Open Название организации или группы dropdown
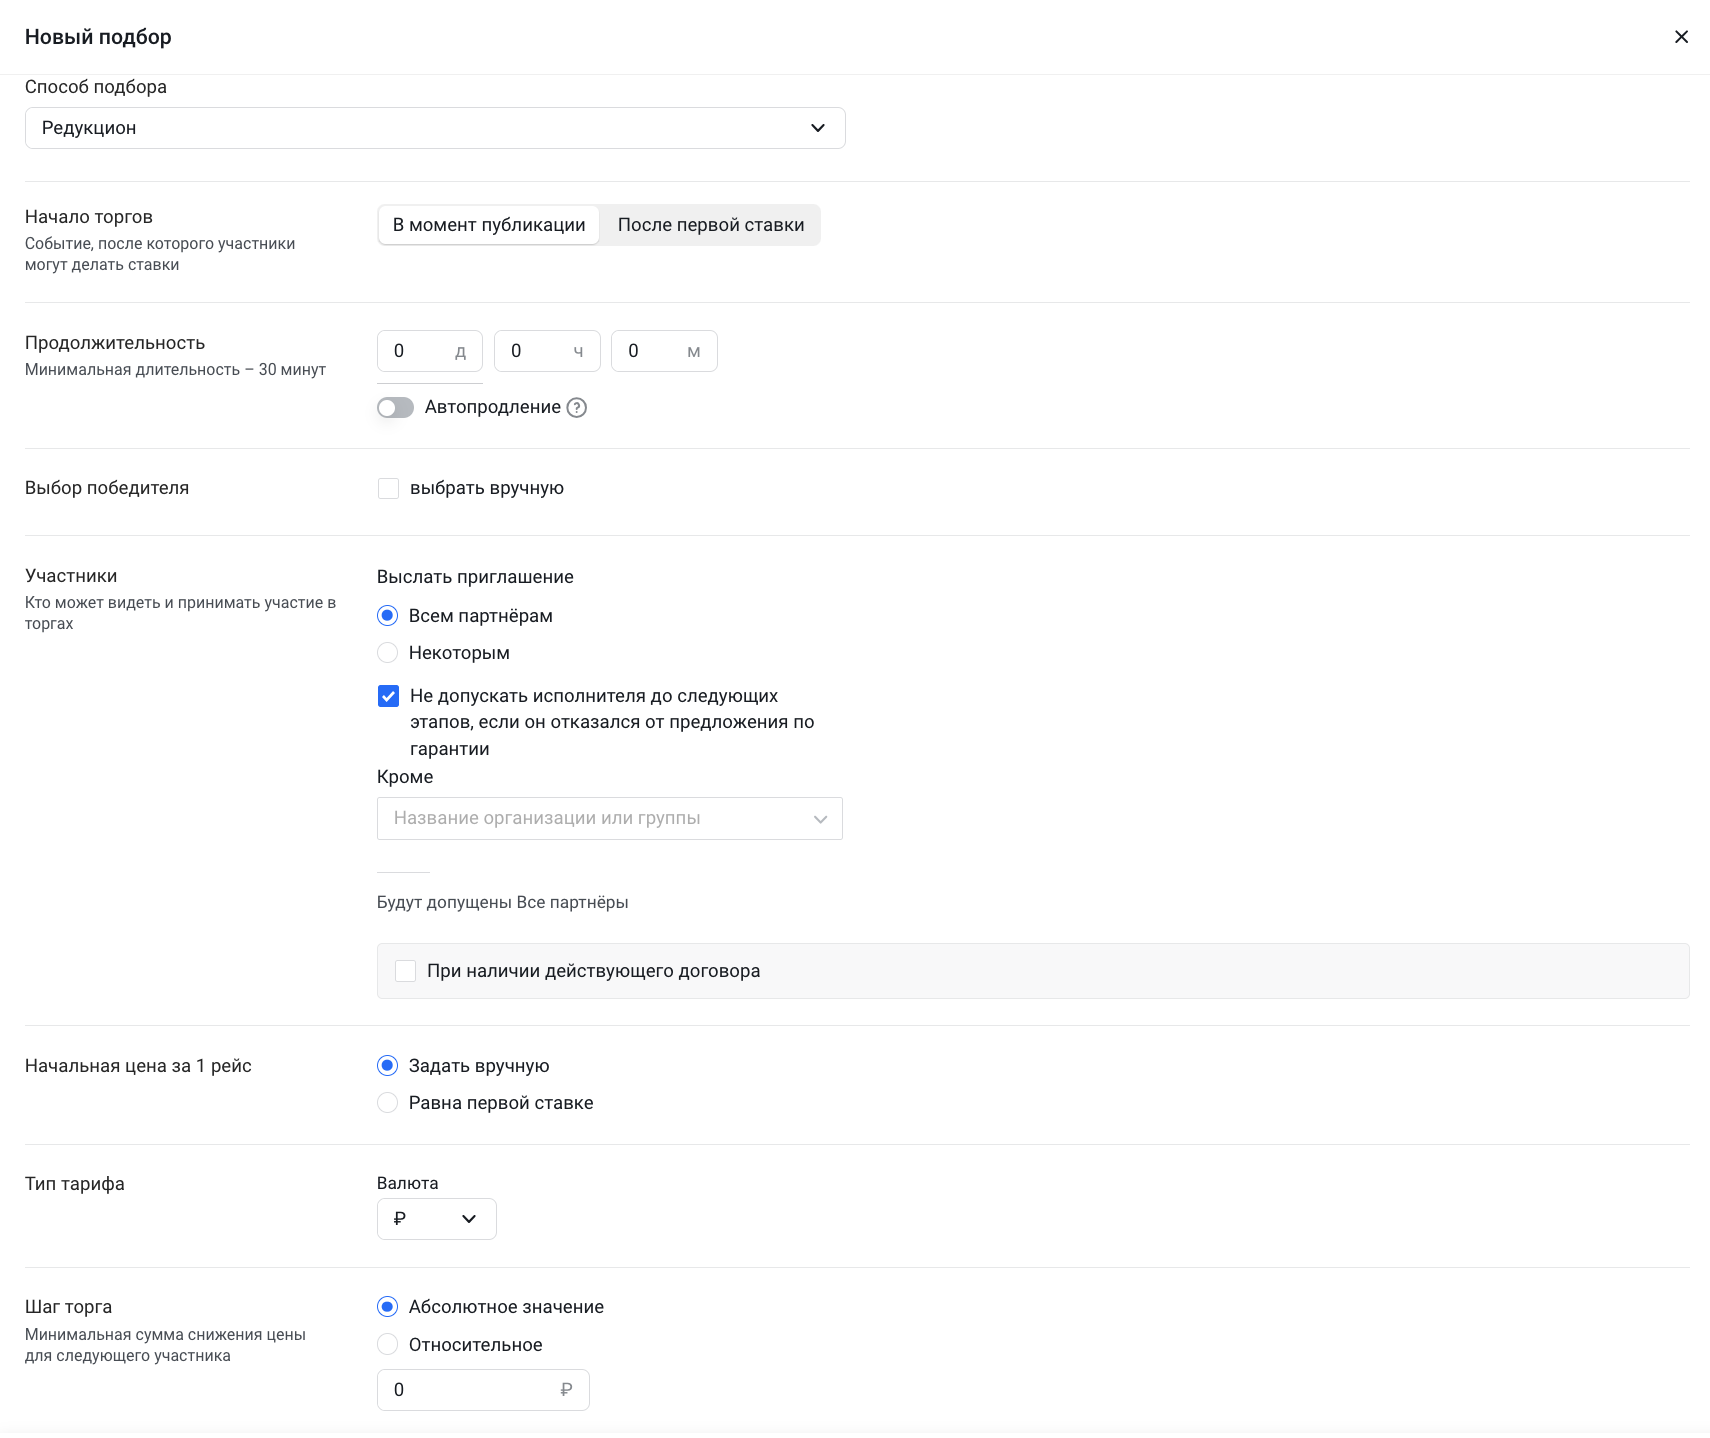Screen dimensions: 1710x1438 [x=610, y=818]
